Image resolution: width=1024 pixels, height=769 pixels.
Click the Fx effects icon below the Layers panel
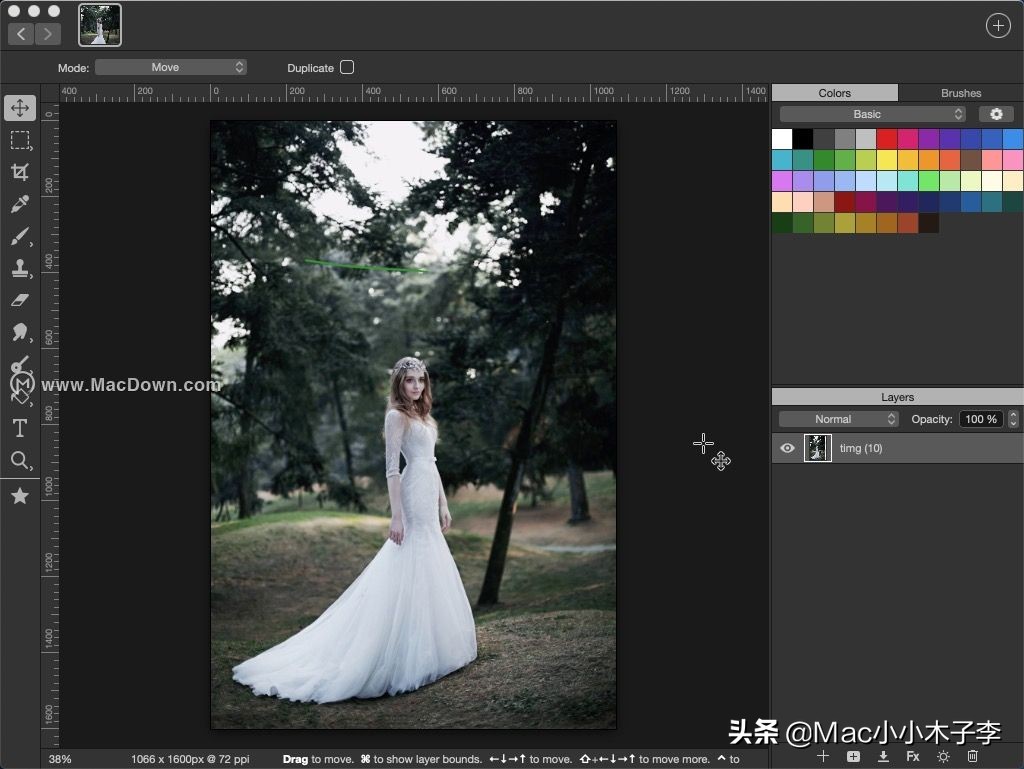pos(914,757)
